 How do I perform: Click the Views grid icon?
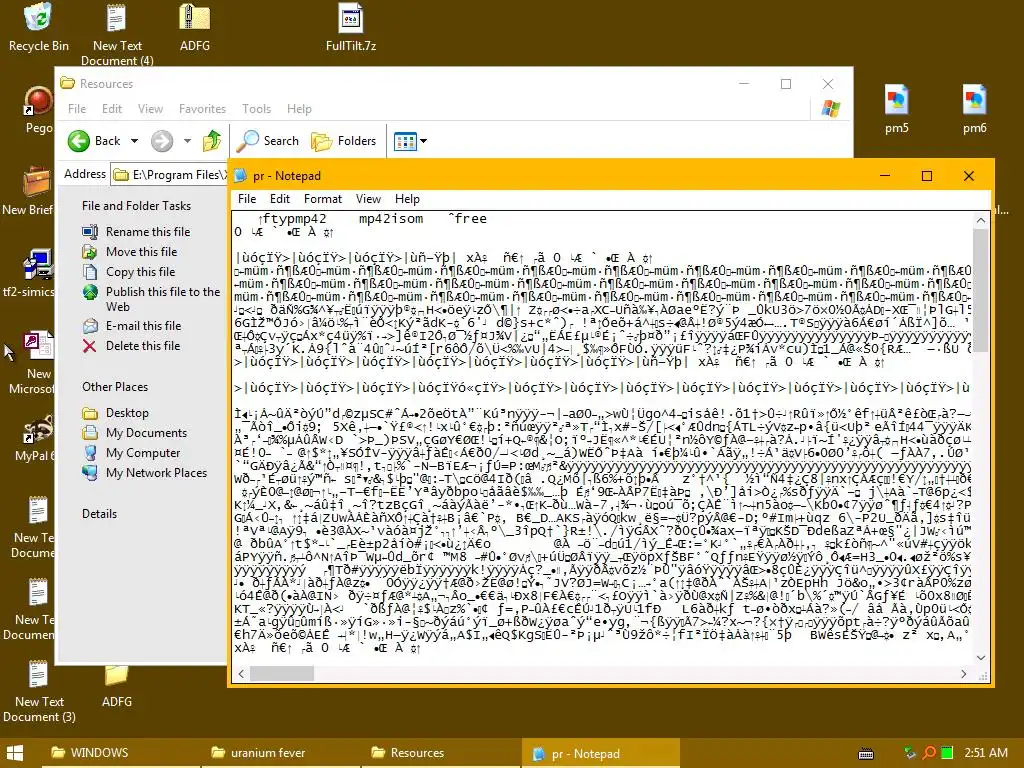pos(405,141)
